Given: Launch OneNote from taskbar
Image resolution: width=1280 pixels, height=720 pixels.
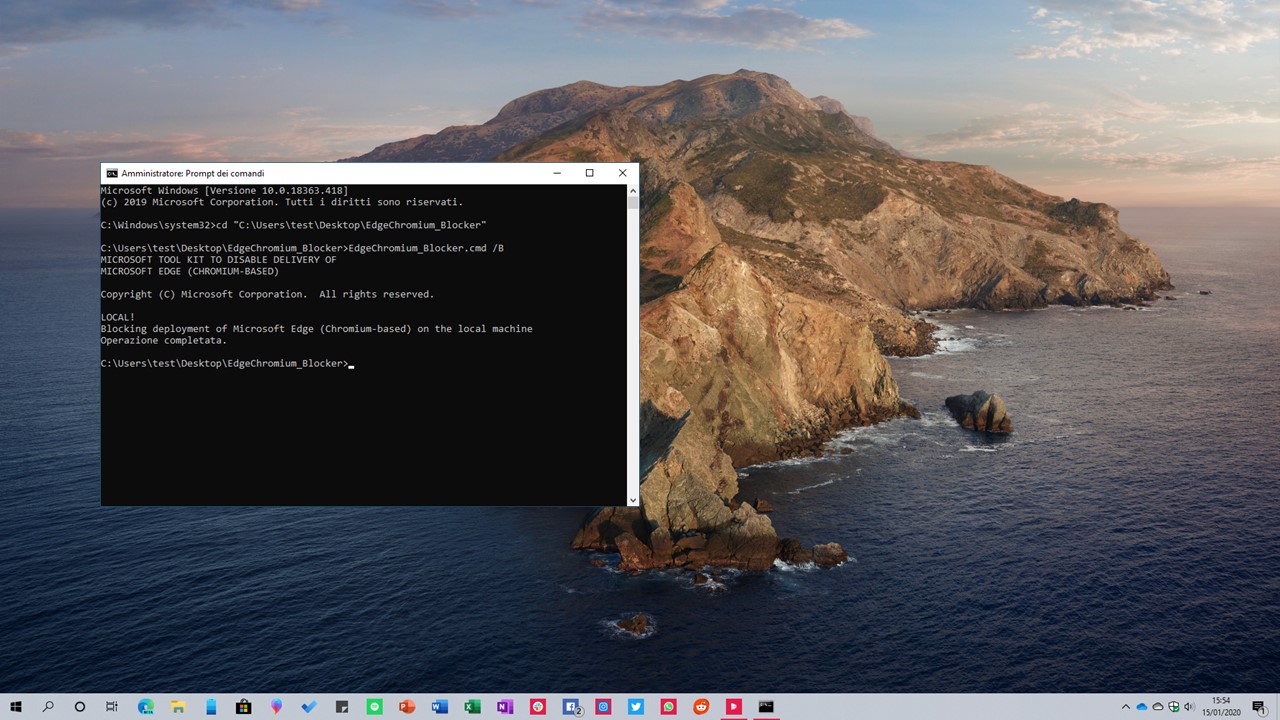Looking at the screenshot, I should click(505, 706).
